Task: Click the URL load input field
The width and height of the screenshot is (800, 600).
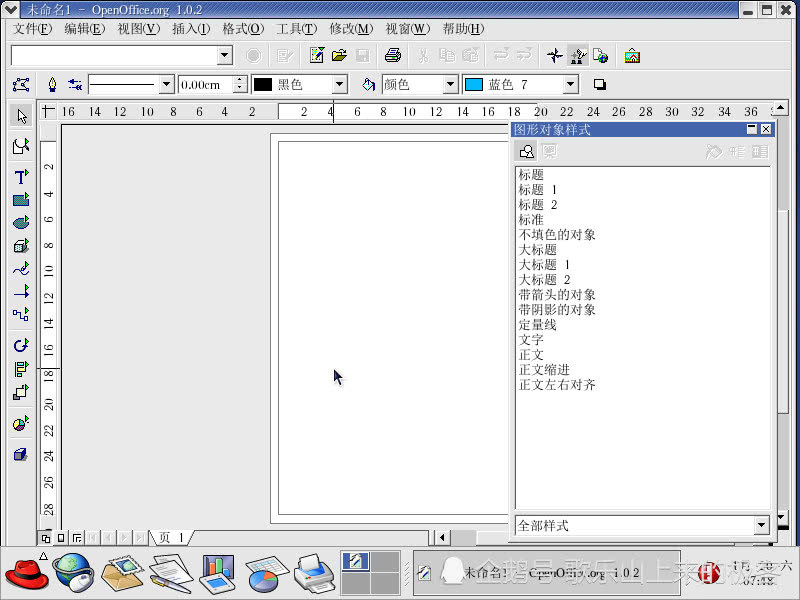Action: [115, 55]
